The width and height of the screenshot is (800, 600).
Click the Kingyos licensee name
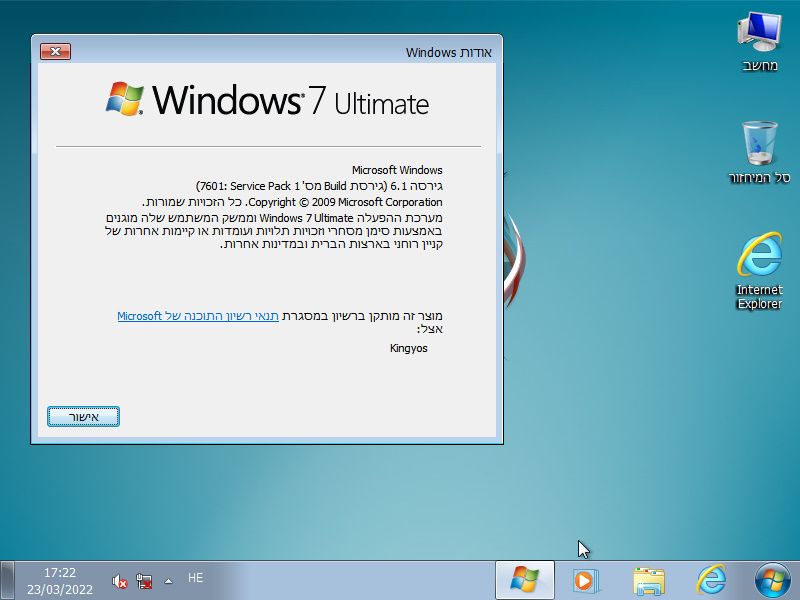pos(409,348)
